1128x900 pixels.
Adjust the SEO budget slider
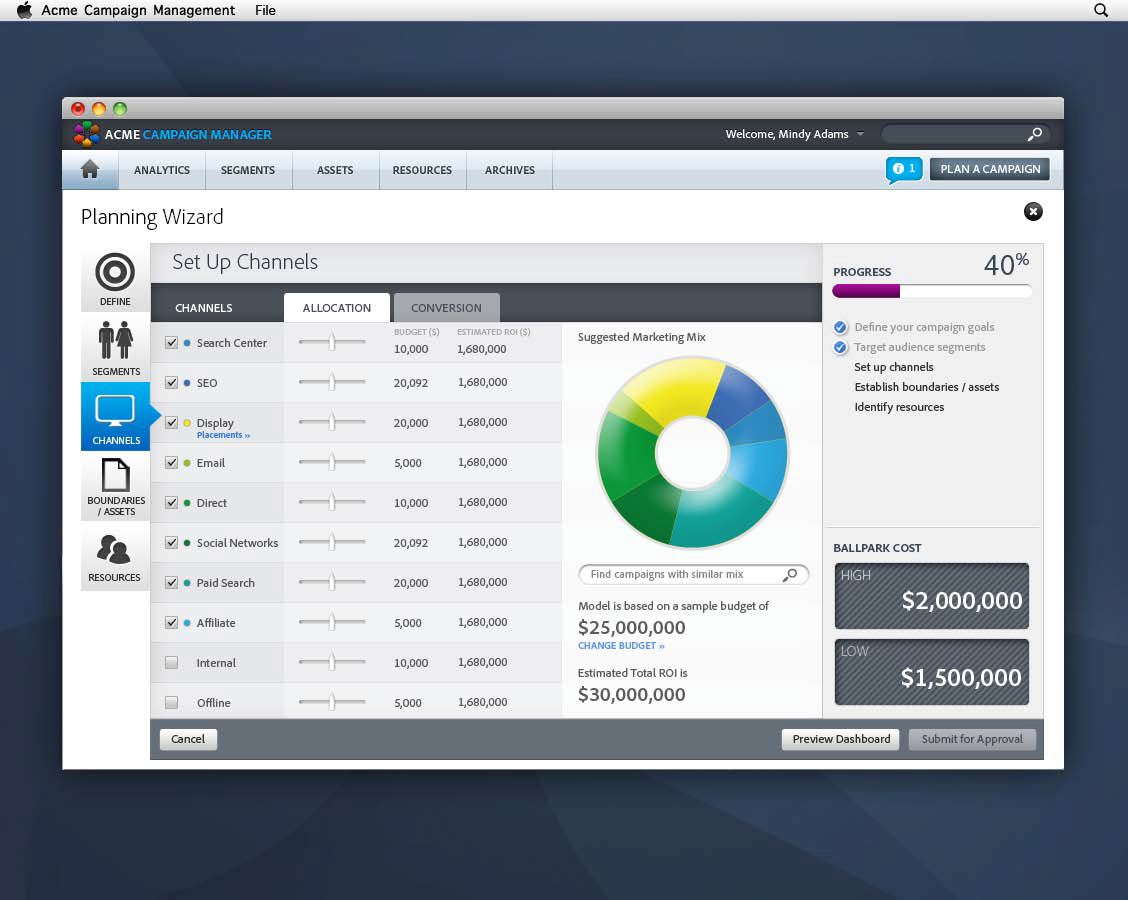click(x=332, y=382)
